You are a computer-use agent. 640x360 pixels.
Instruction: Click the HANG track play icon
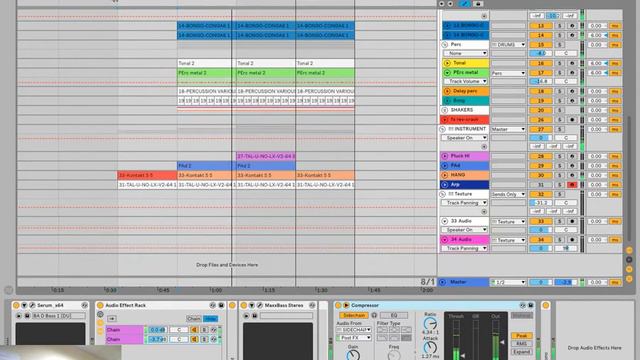click(445, 175)
